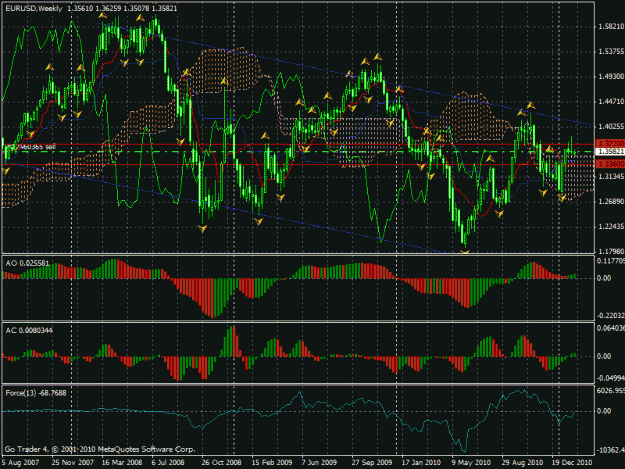This screenshot has height=469, width=625.
Task: Click the 16 Mar 2008 date label
Action: pyautogui.click(x=122, y=463)
